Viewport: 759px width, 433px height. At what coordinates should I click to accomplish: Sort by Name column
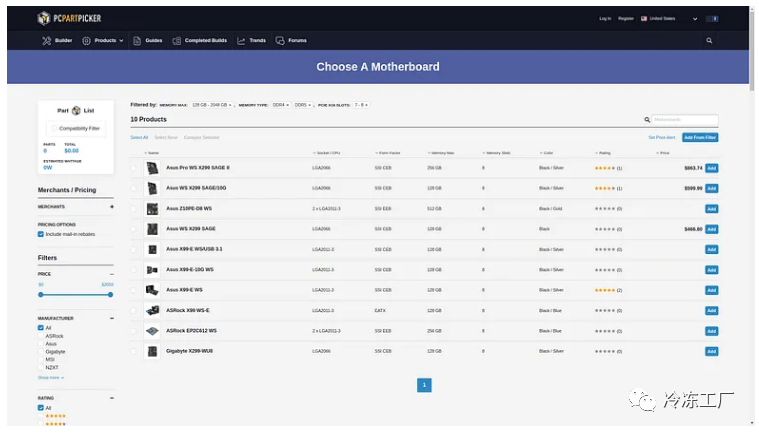pyautogui.click(x=152, y=153)
